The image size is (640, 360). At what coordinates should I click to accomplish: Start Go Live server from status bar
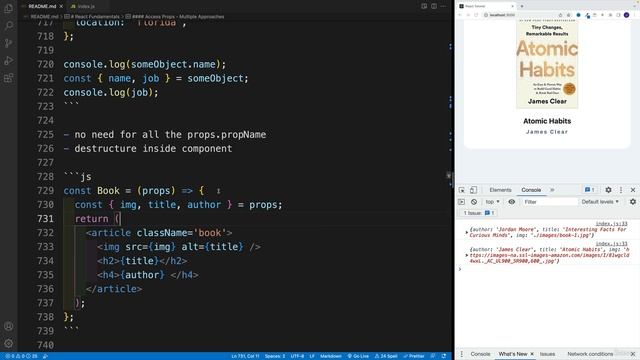click(358, 356)
